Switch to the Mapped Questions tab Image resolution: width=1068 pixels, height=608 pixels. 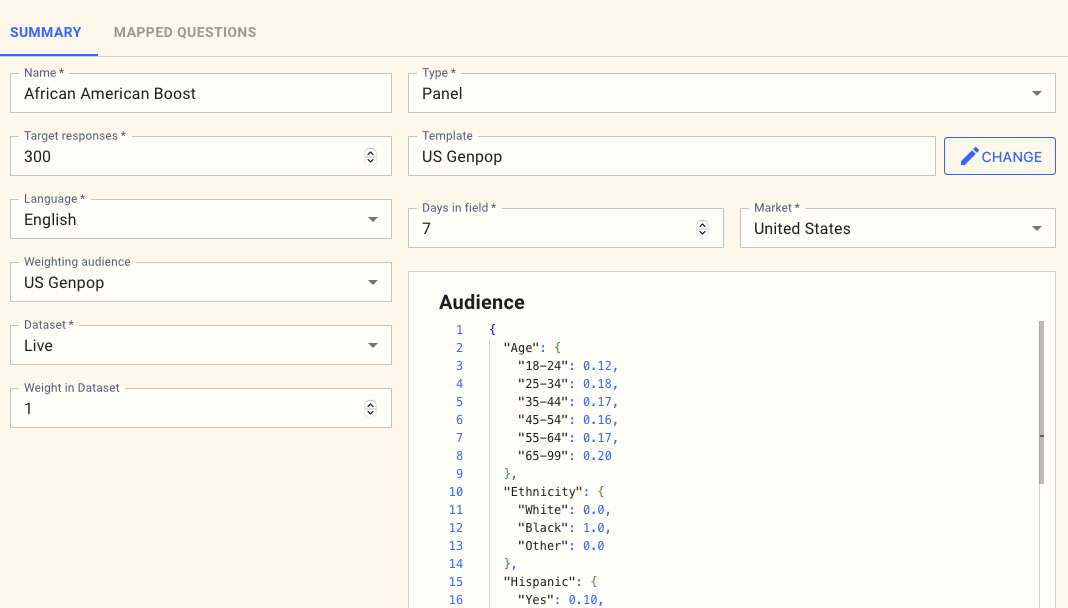185,32
